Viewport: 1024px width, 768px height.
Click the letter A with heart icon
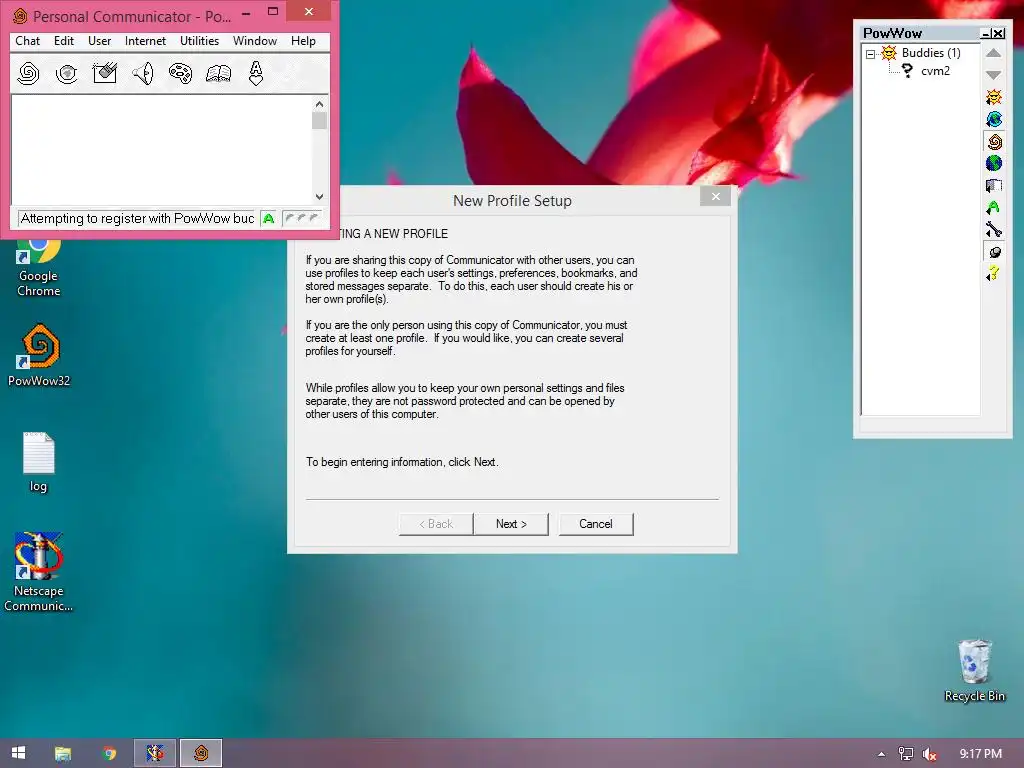coord(256,73)
